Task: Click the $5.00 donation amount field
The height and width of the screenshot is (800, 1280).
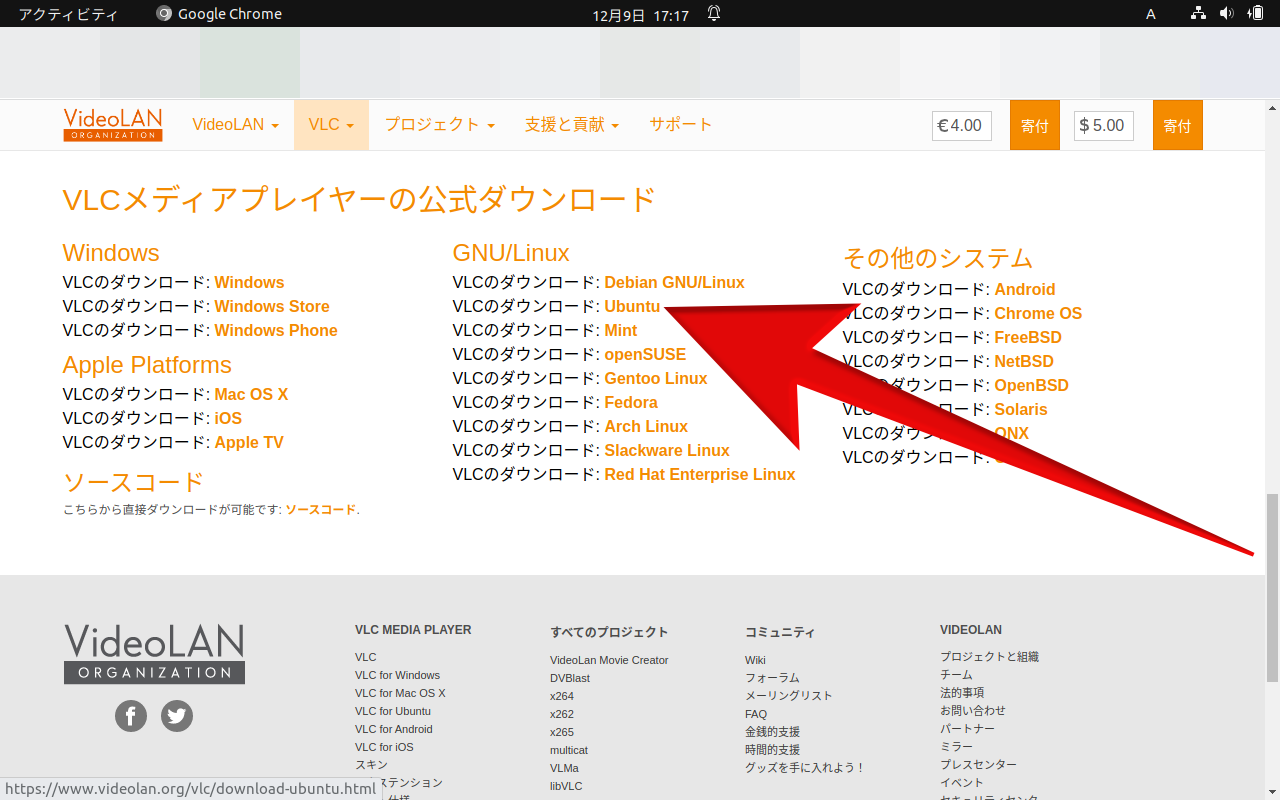Action: pyautogui.click(x=1103, y=124)
